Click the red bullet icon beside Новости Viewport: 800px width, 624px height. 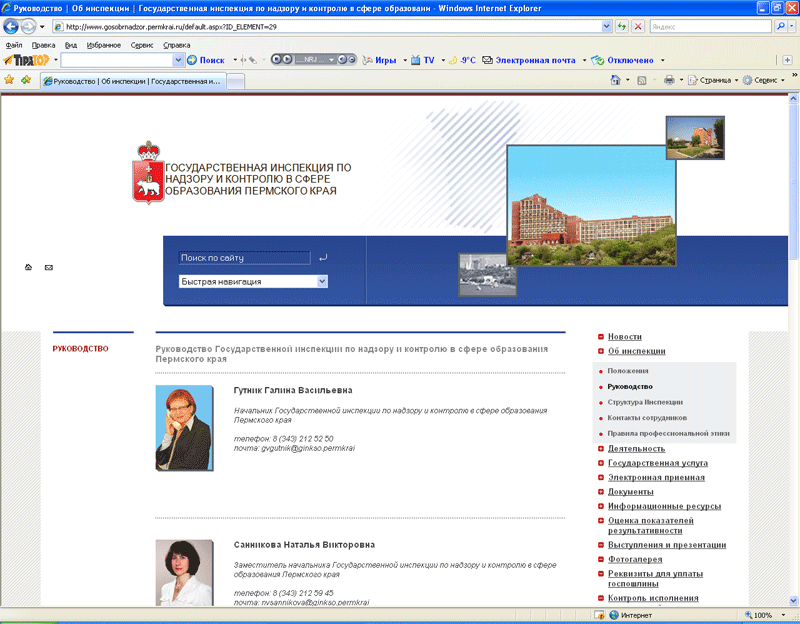click(601, 337)
